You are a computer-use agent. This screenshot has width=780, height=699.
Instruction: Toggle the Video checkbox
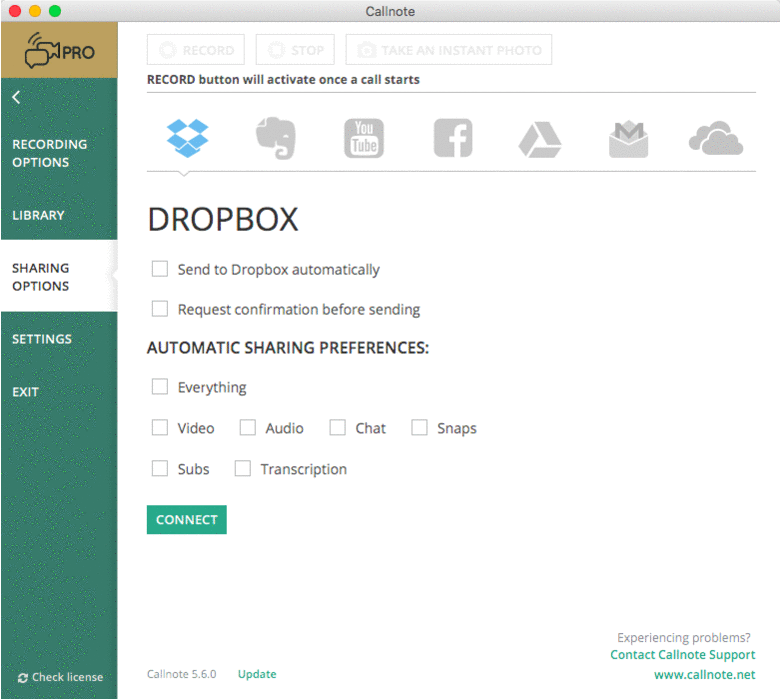pyautogui.click(x=160, y=427)
